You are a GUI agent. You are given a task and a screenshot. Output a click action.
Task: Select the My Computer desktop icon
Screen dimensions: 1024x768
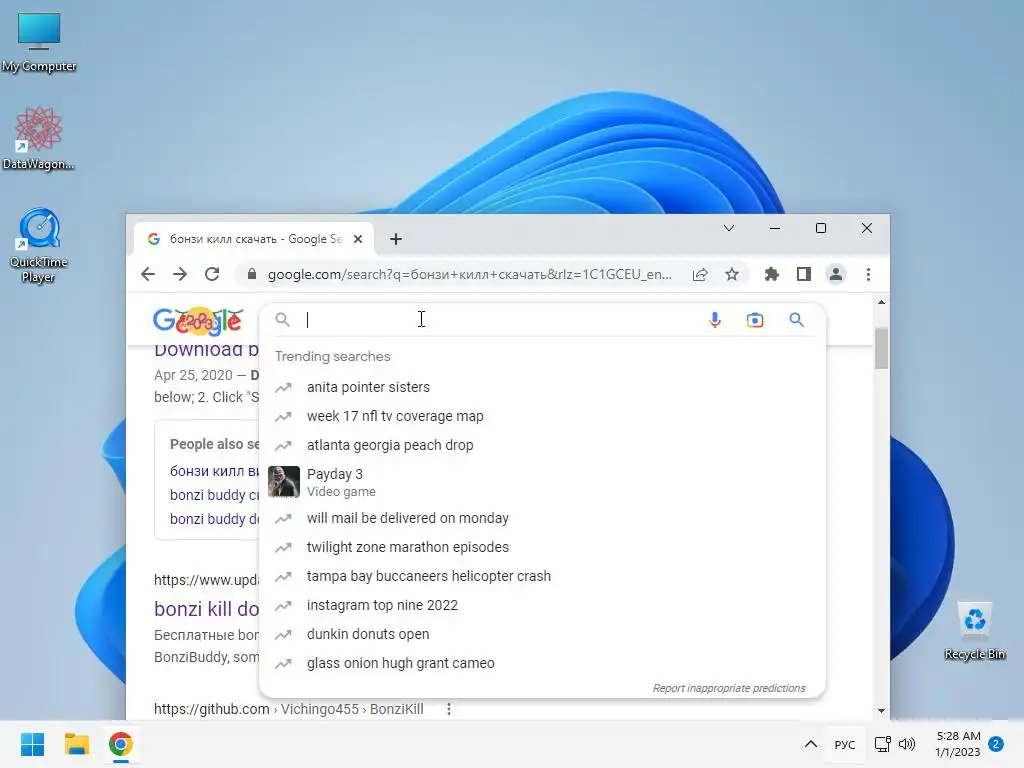coord(39,42)
